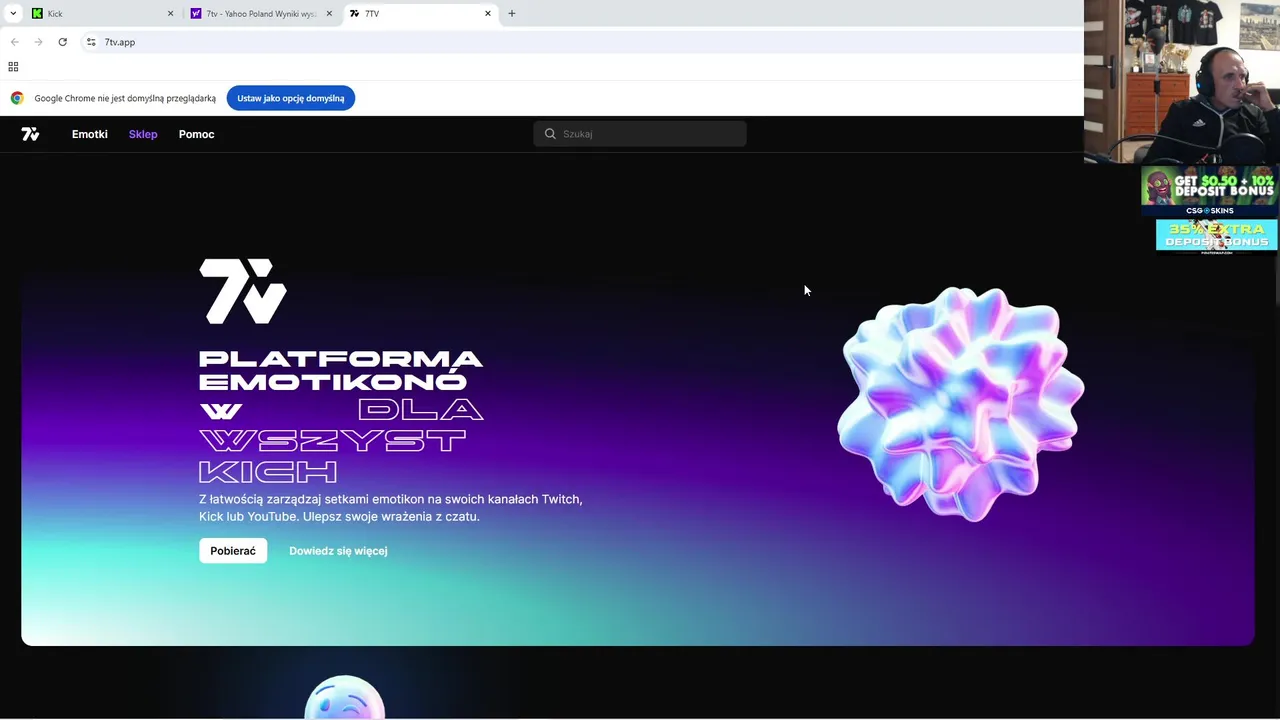1280x720 pixels.
Task: Click the Pobierać download button
Action: tap(233, 551)
